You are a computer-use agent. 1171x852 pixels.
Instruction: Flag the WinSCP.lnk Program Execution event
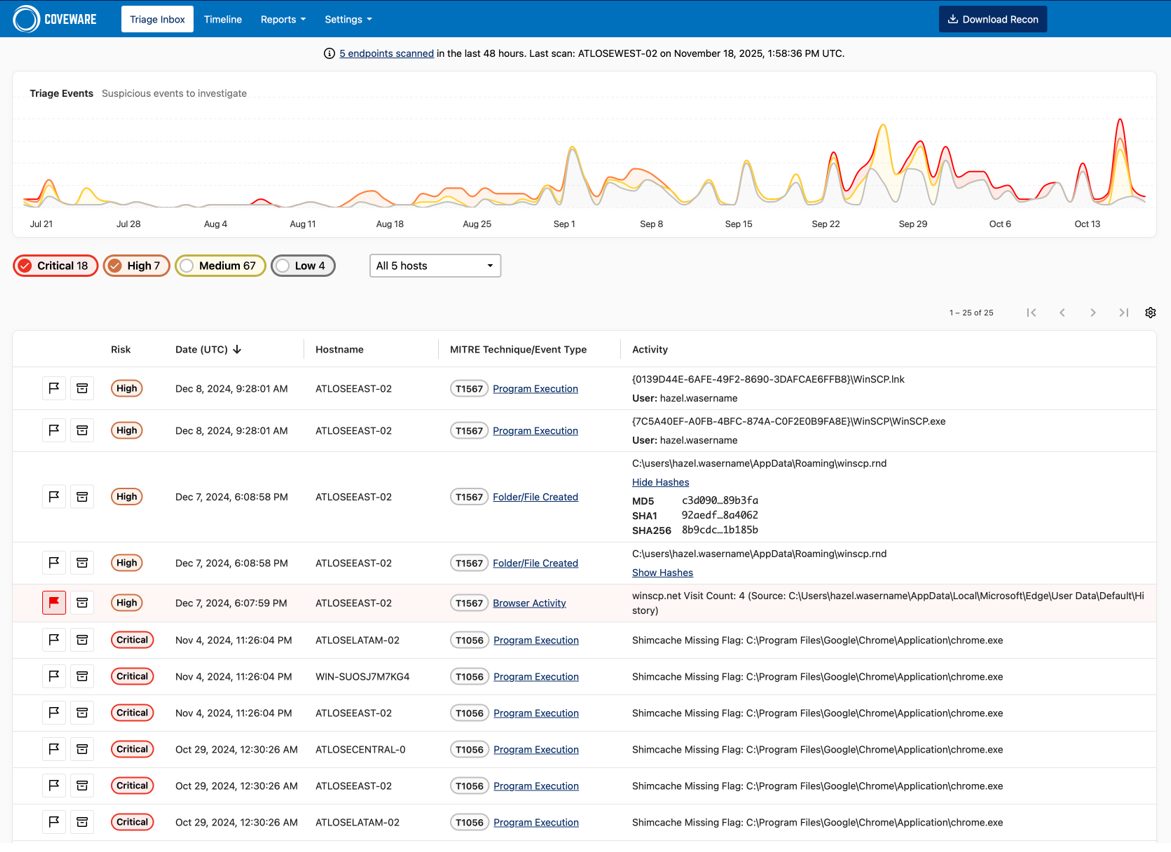[54, 388]
